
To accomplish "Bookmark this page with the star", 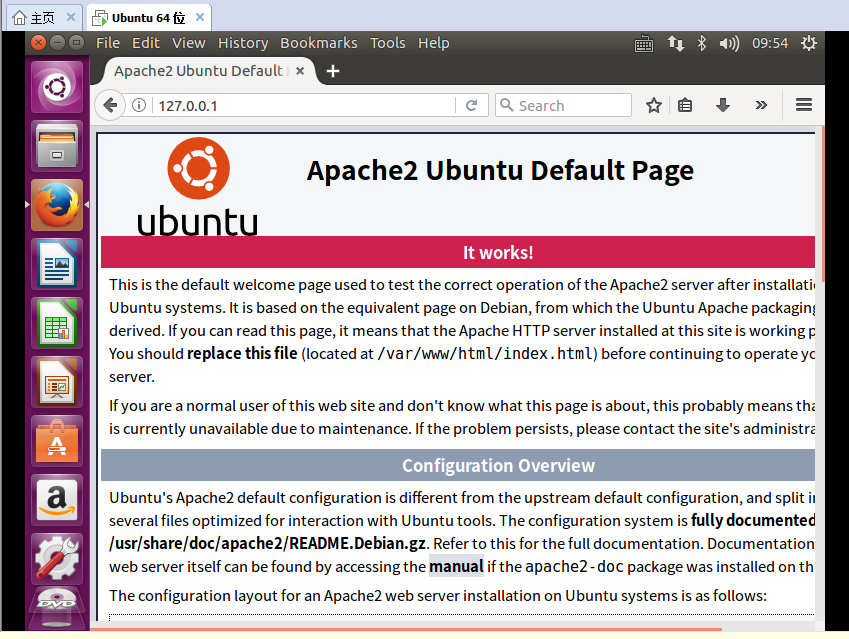I will coord(654,105).
